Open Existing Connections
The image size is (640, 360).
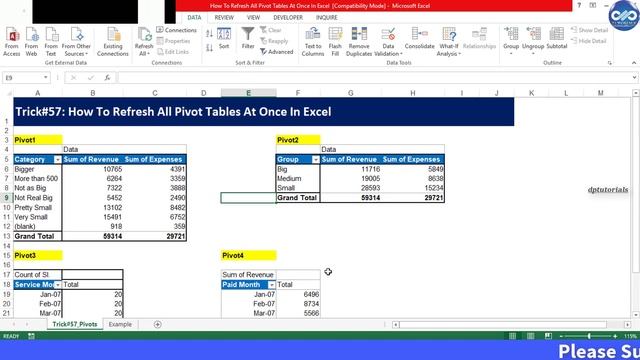[113, 42]
